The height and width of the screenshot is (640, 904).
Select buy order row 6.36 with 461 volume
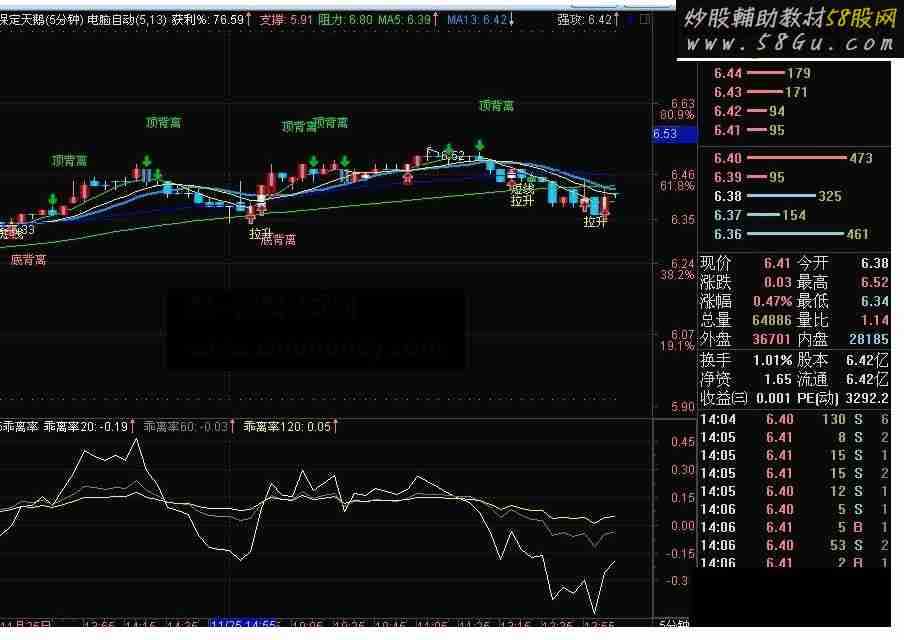coord(794,234)
